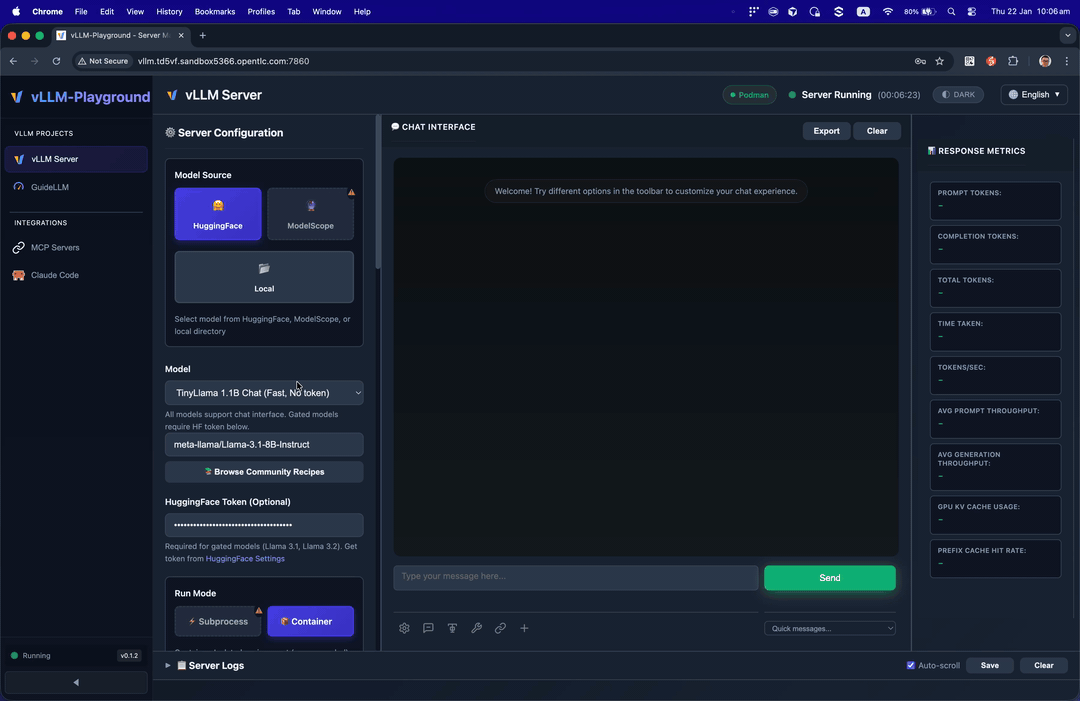Open the Chrome profile avatar
1080x701 pixels.
point(1045,61)
